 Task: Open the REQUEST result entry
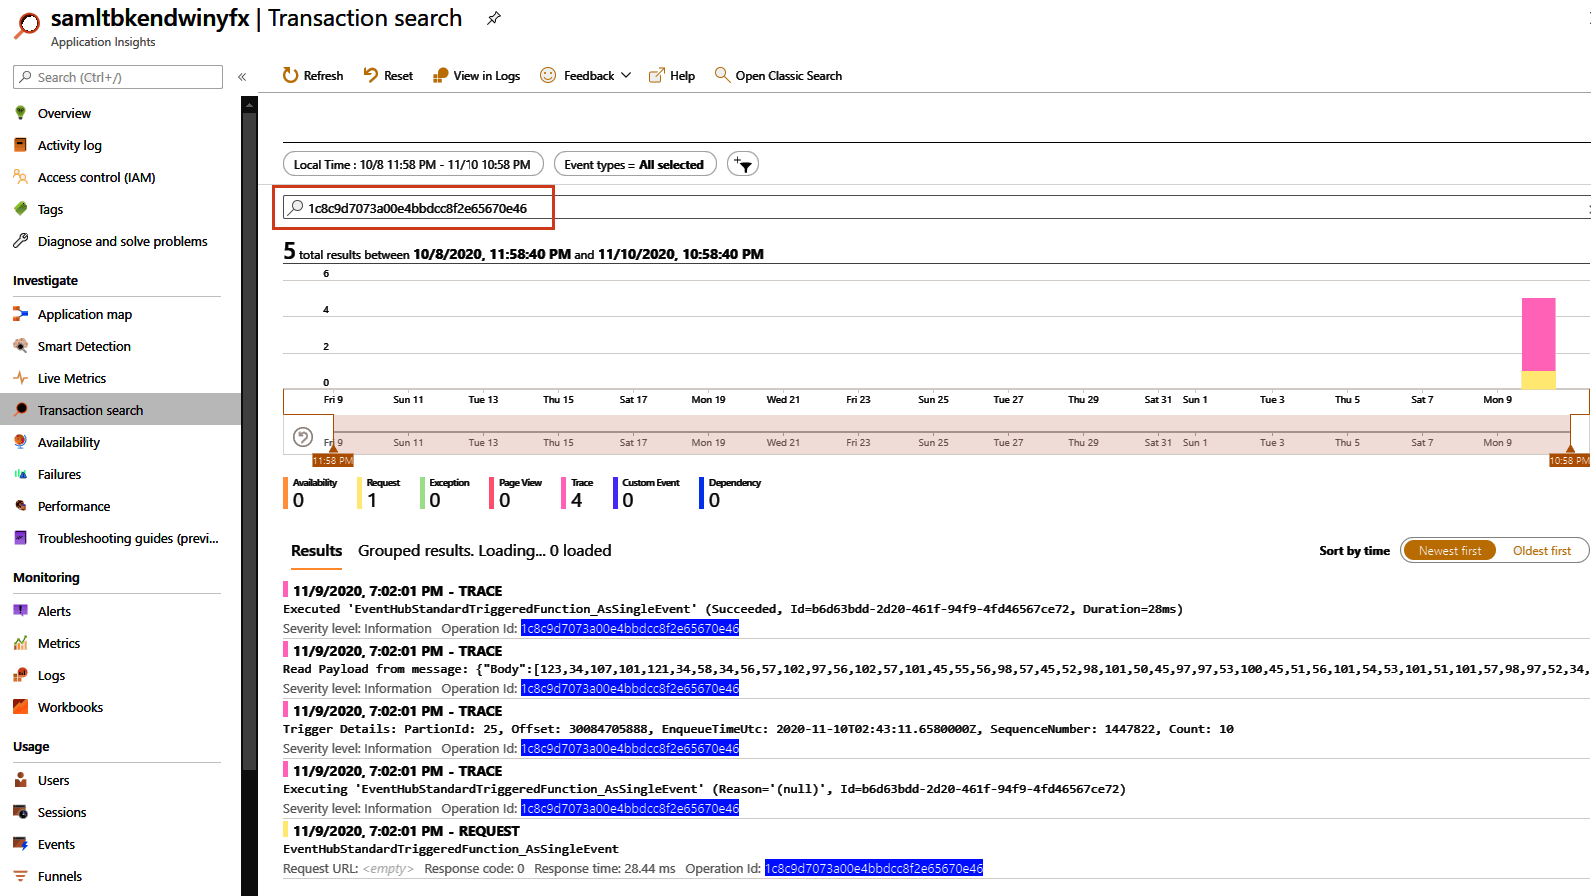pyautogui.click(x=936, y=850)
